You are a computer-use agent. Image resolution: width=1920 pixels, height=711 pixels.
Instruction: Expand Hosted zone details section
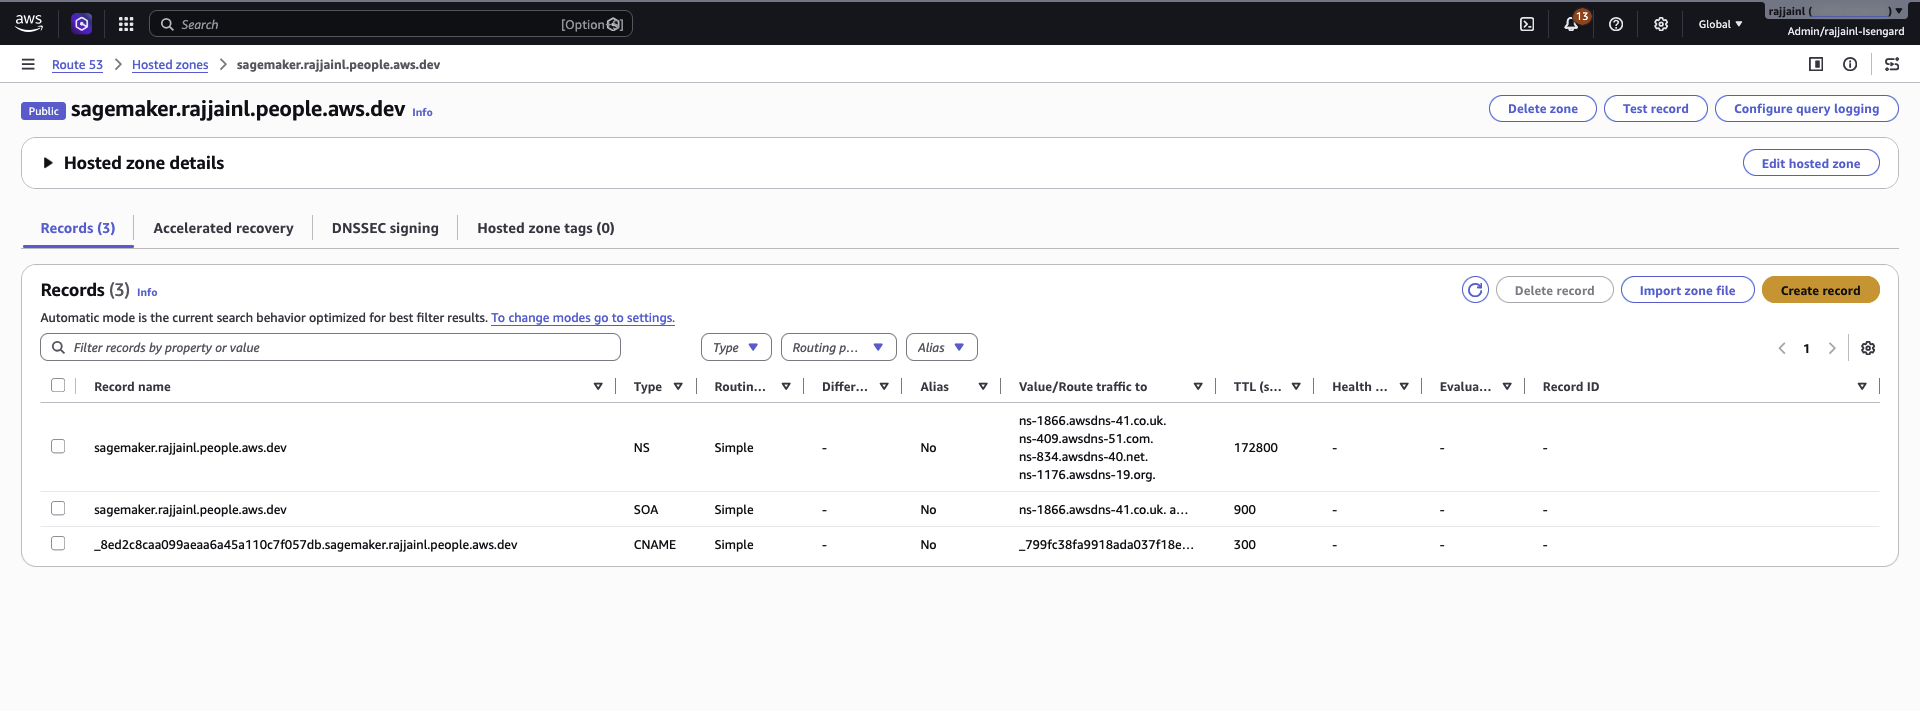click(x=48, y=163)
